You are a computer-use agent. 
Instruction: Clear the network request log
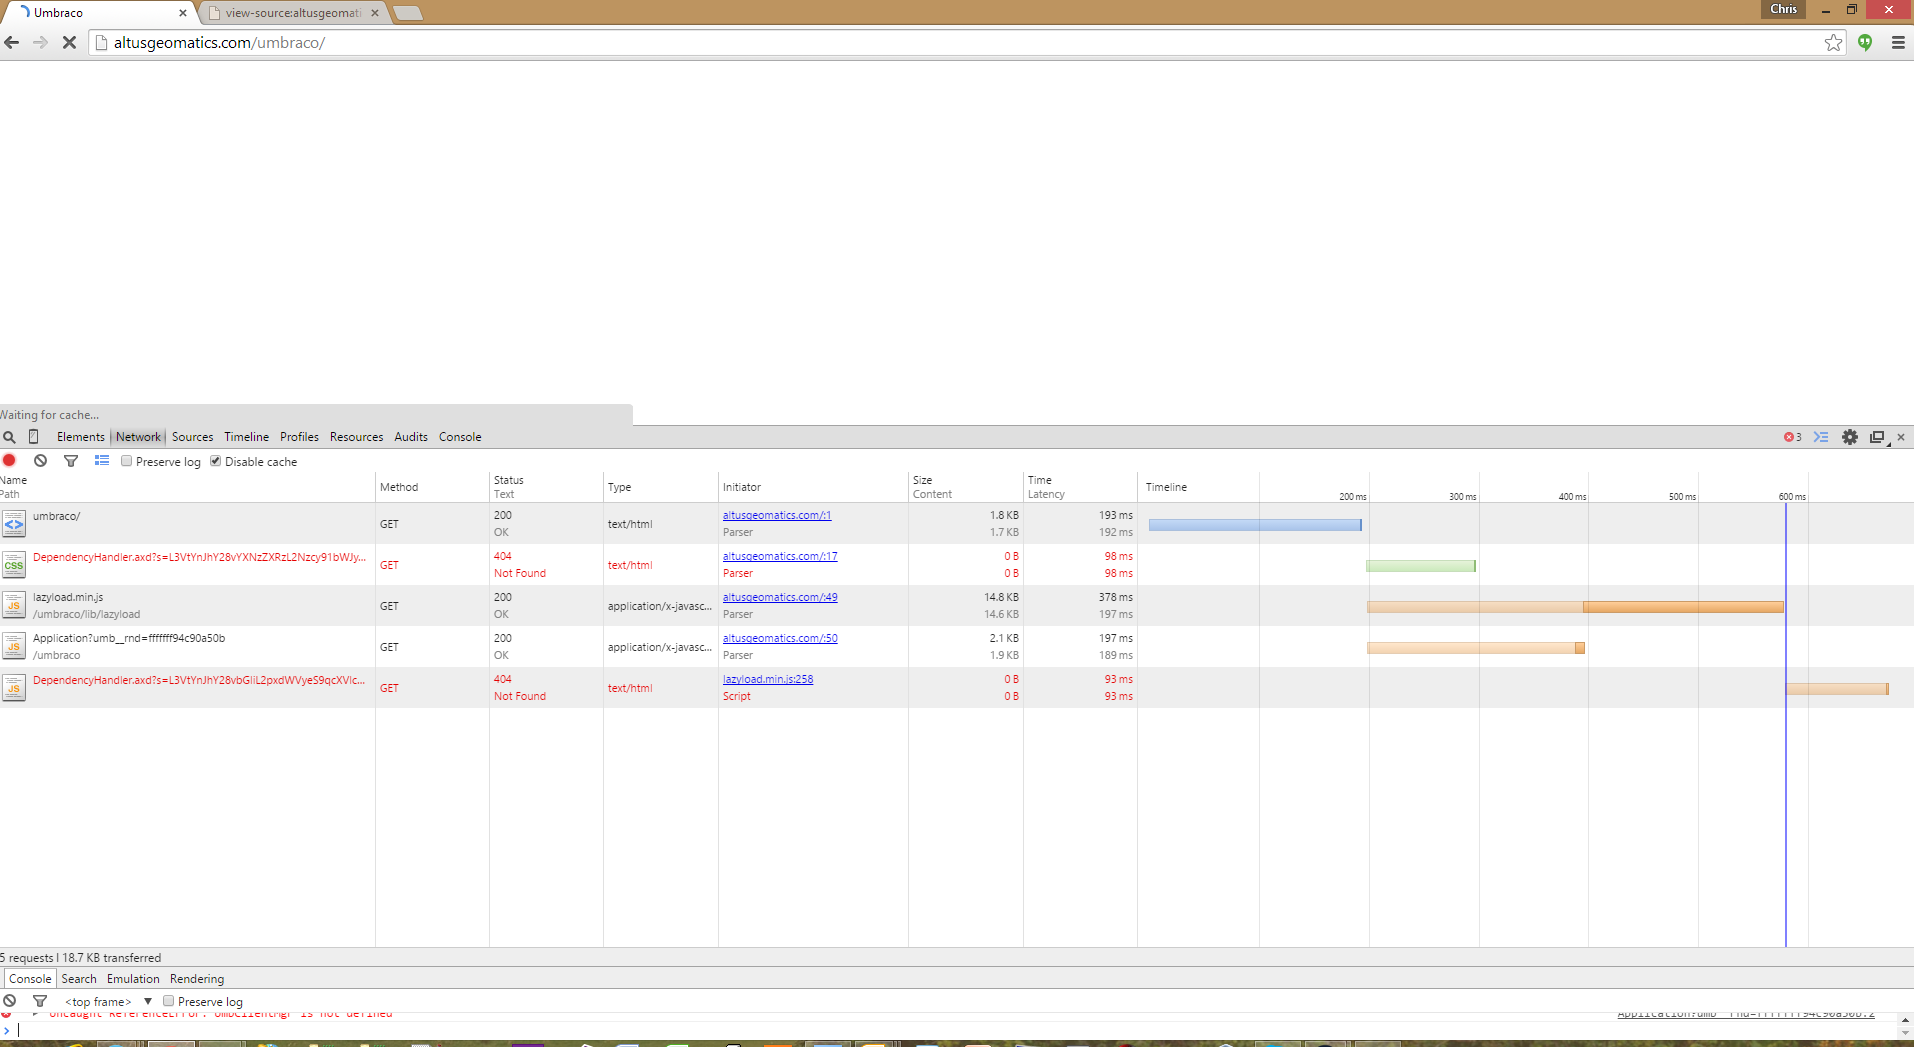coord(40,461)
